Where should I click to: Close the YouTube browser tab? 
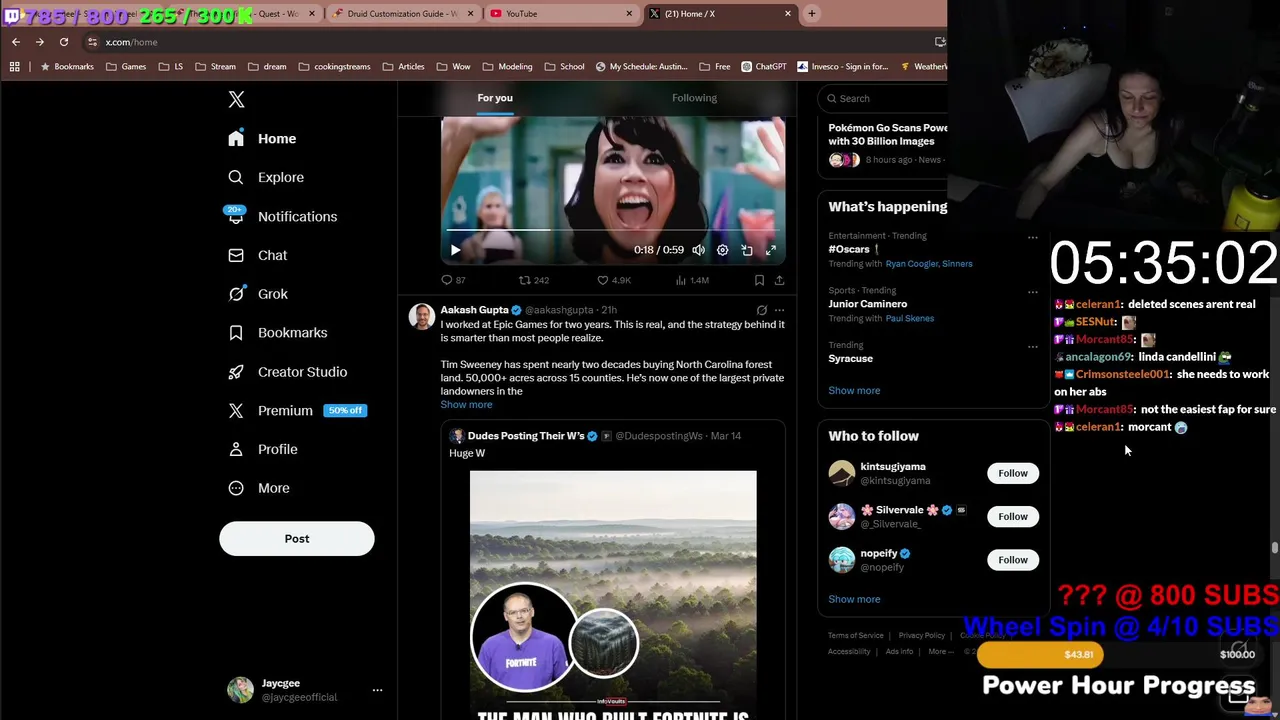pos(629,14)
